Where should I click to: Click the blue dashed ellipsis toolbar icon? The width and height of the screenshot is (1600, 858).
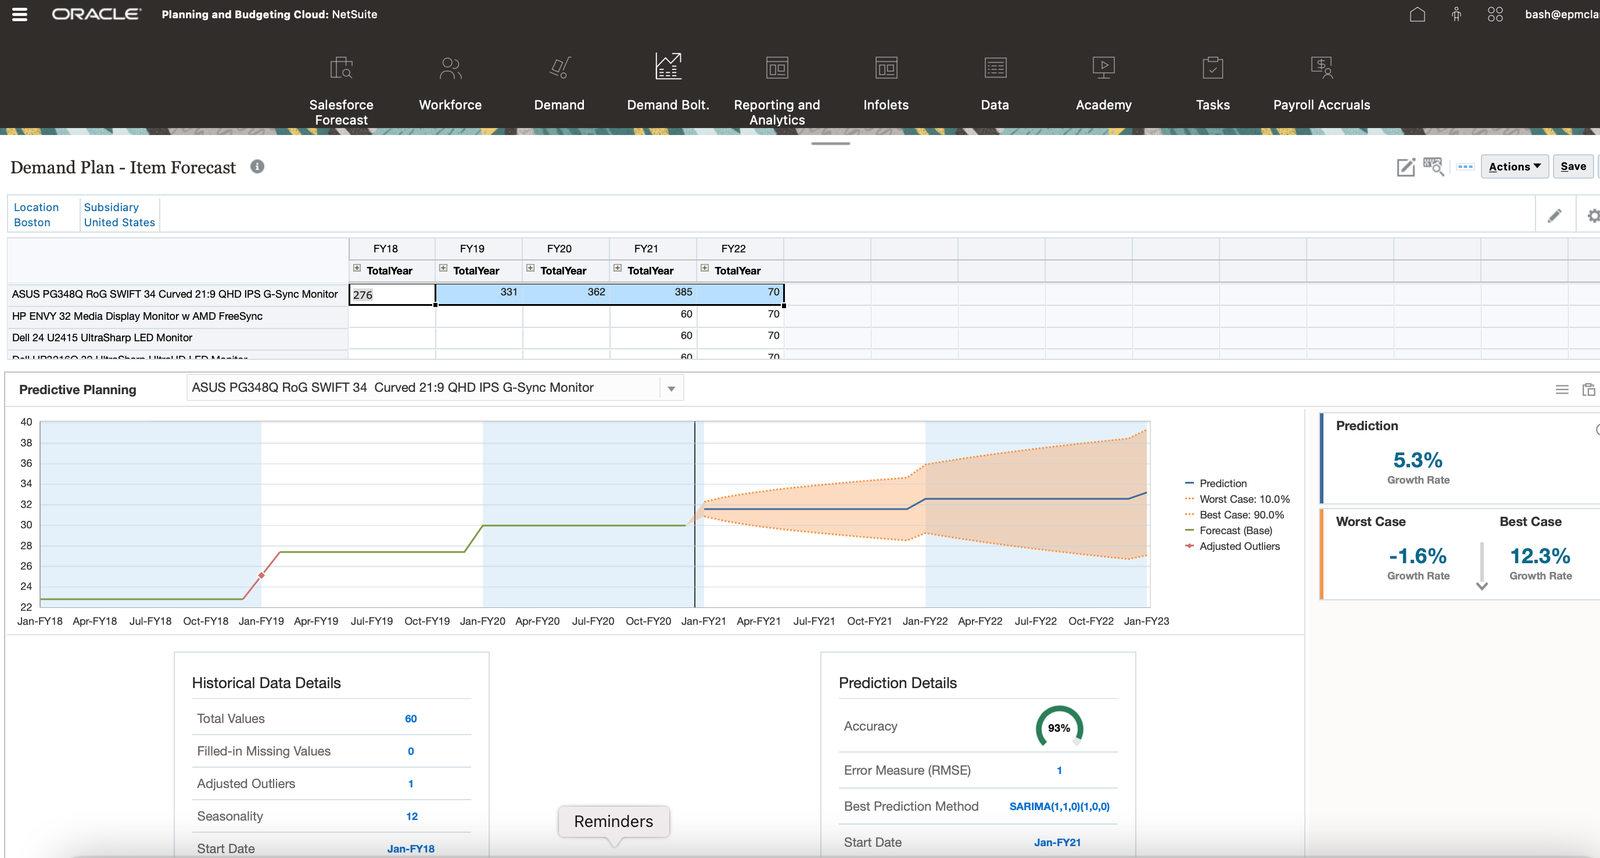pyautogui.click(x=1465, y=167)
